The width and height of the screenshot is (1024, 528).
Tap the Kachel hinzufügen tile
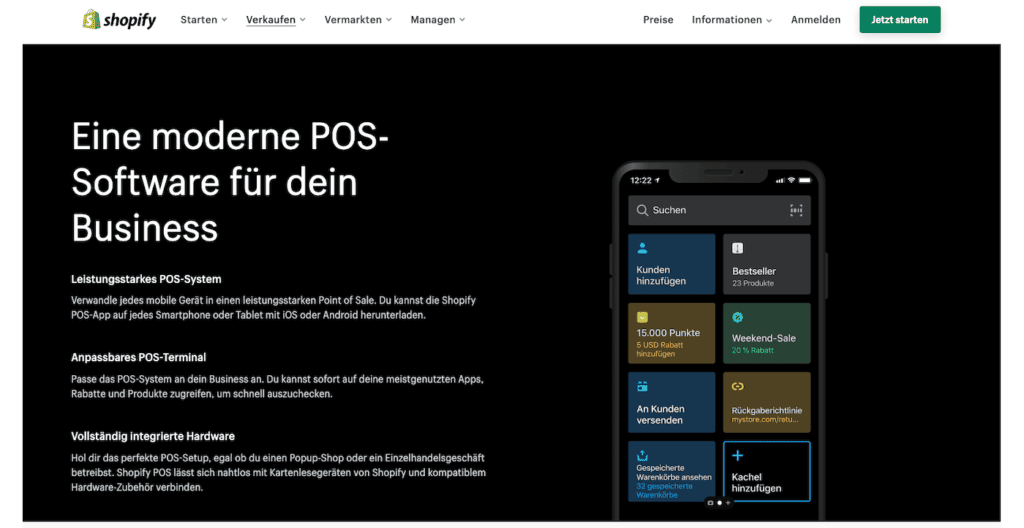click(767, 471)
